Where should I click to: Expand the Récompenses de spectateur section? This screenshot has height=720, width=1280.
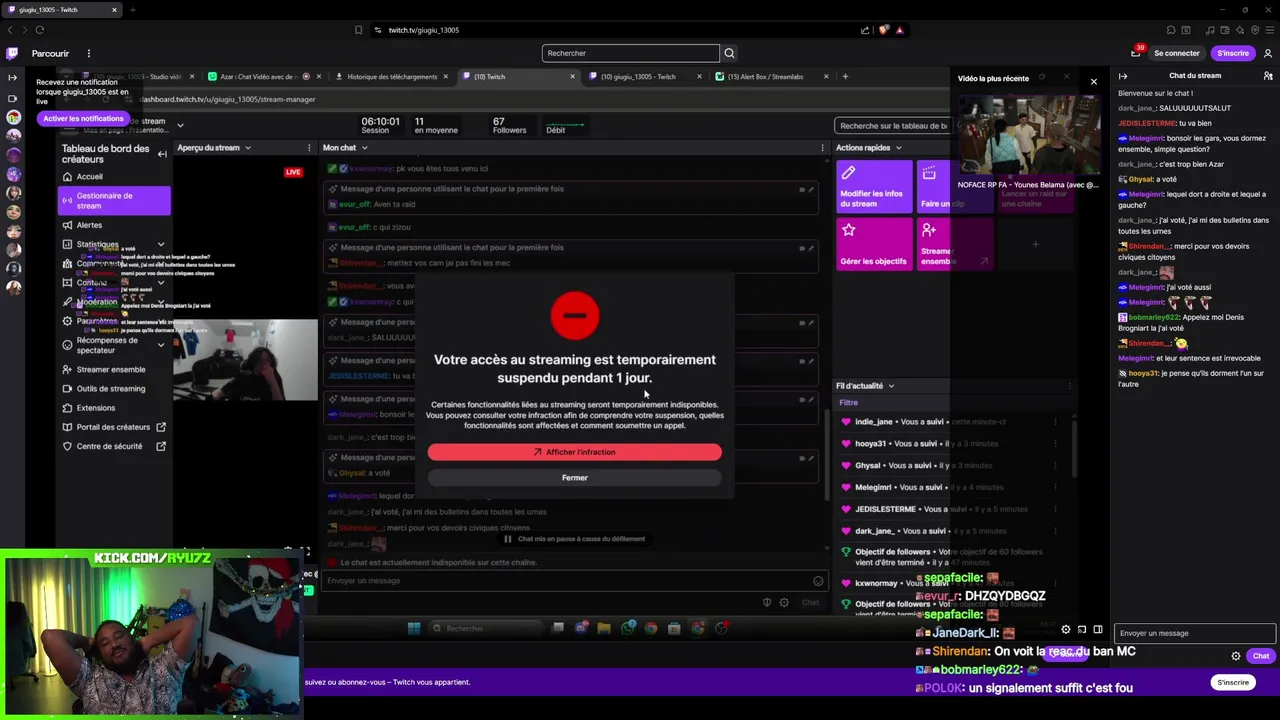click(x=160, y=345)
